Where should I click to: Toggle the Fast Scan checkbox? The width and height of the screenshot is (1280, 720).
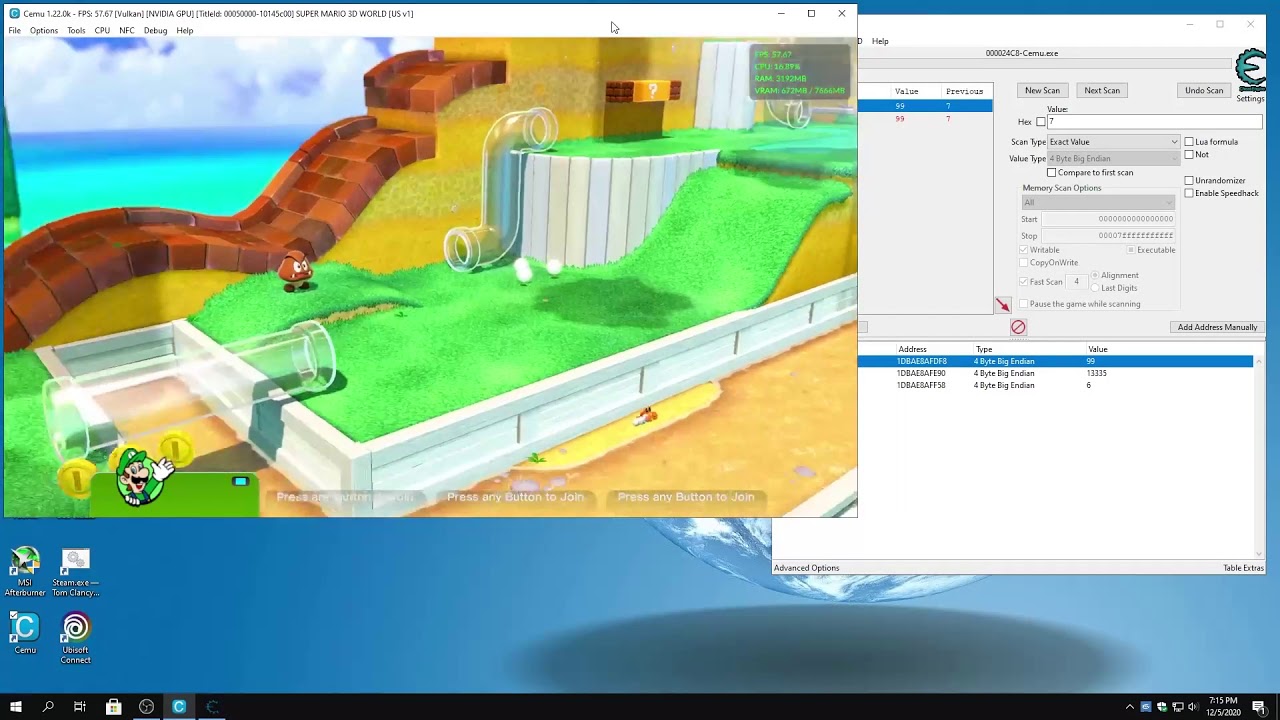tap(1023, 282)
